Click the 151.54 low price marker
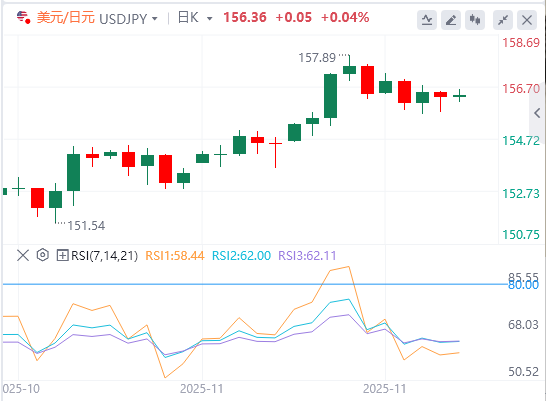The image size is (546, 401). 86,226
